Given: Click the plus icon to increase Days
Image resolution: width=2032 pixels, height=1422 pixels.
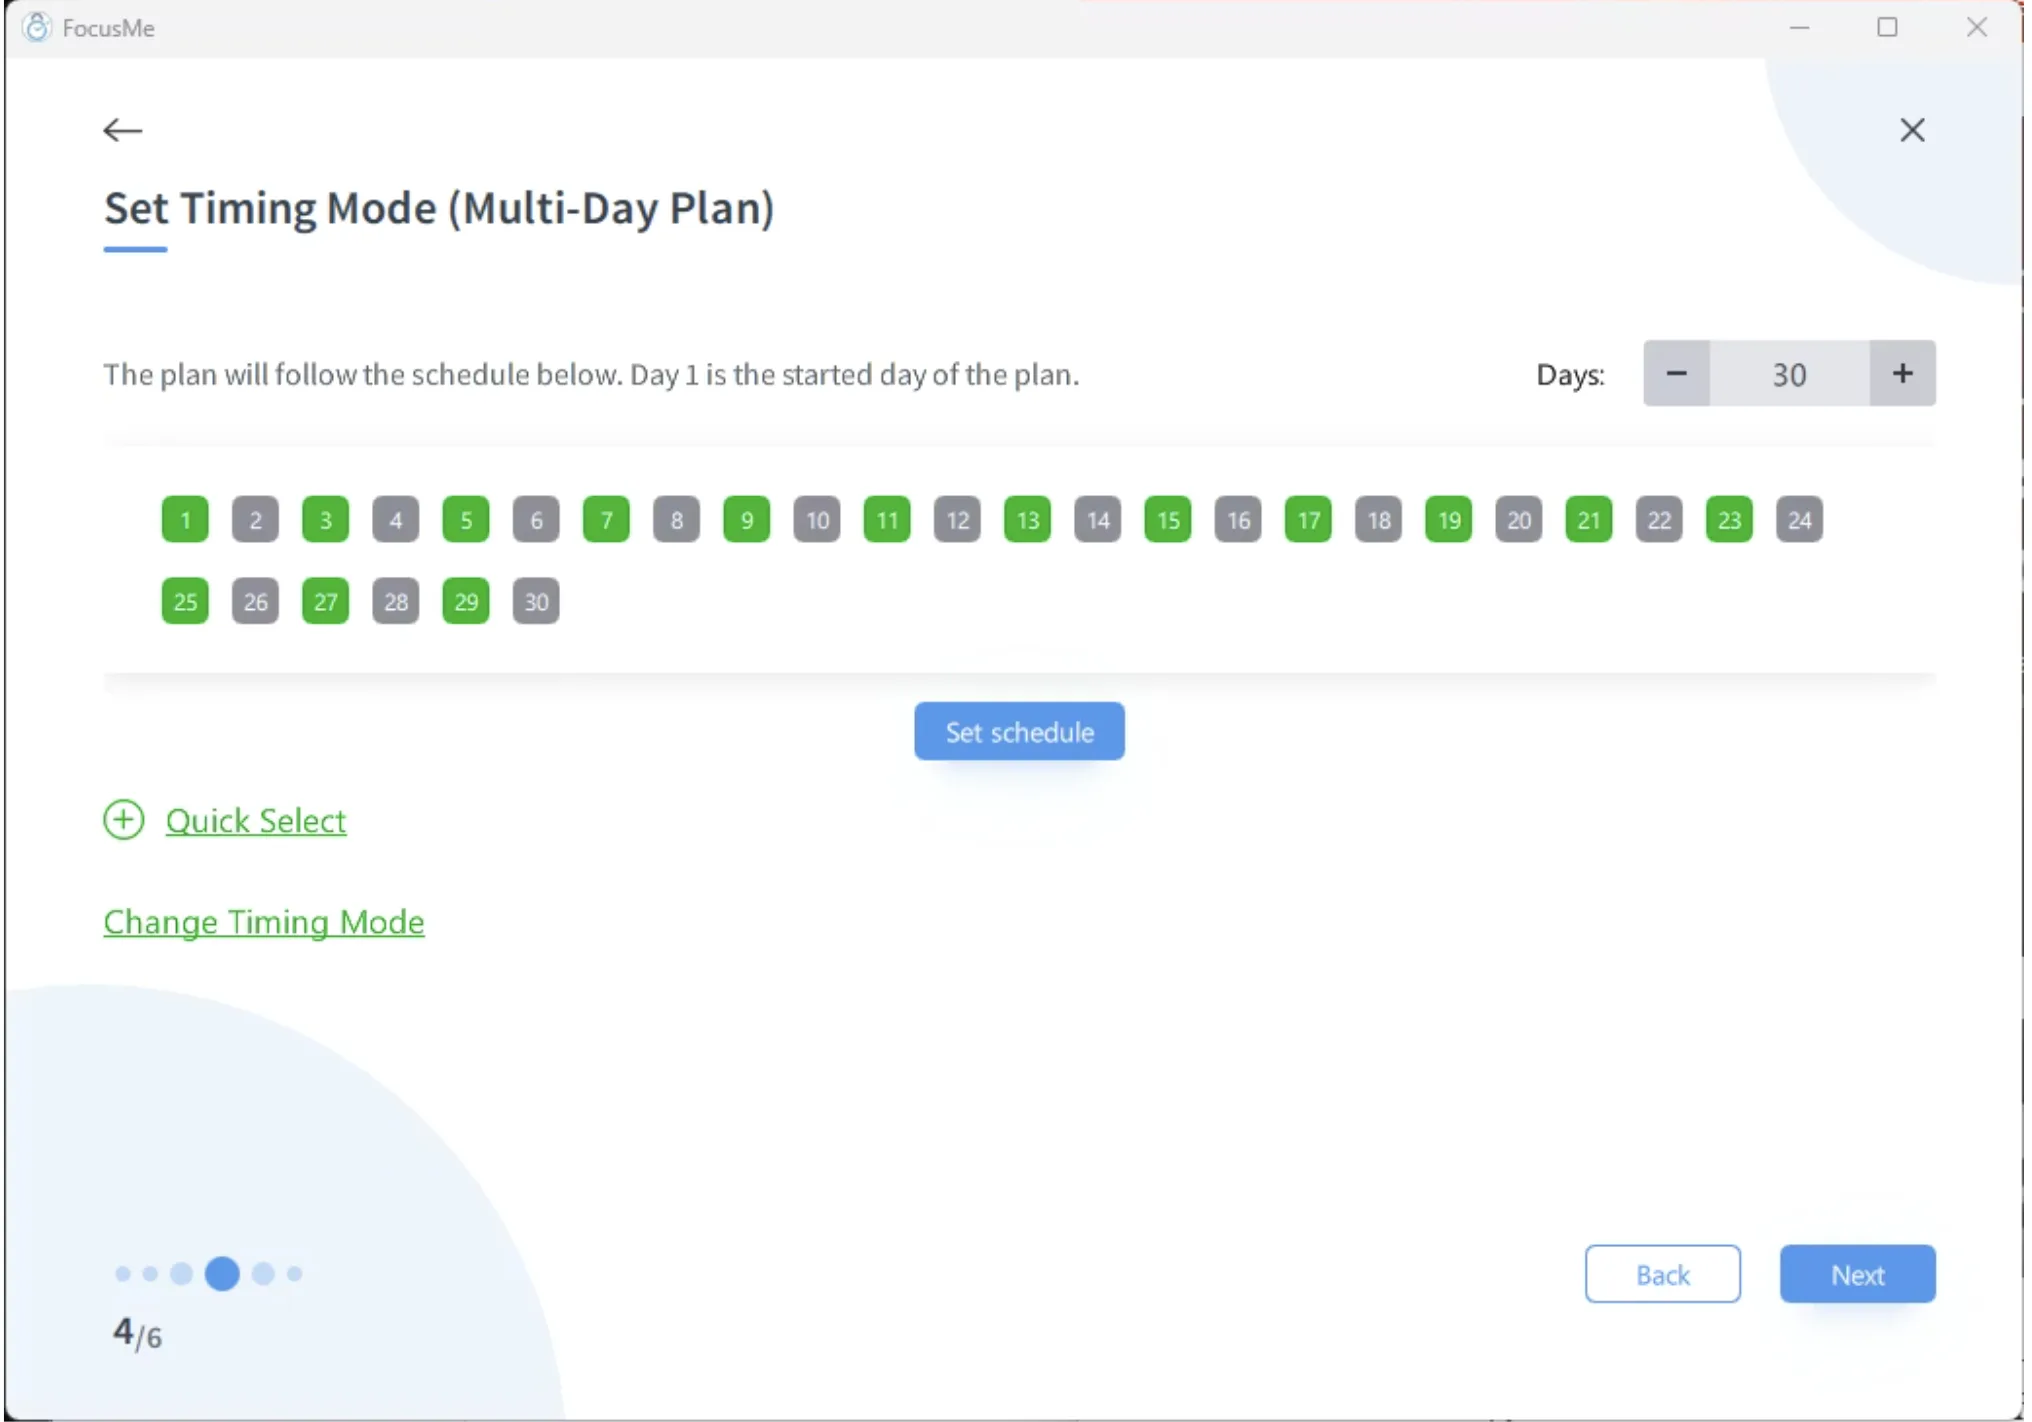Looking at the screenshot, I should (1901, 373).
